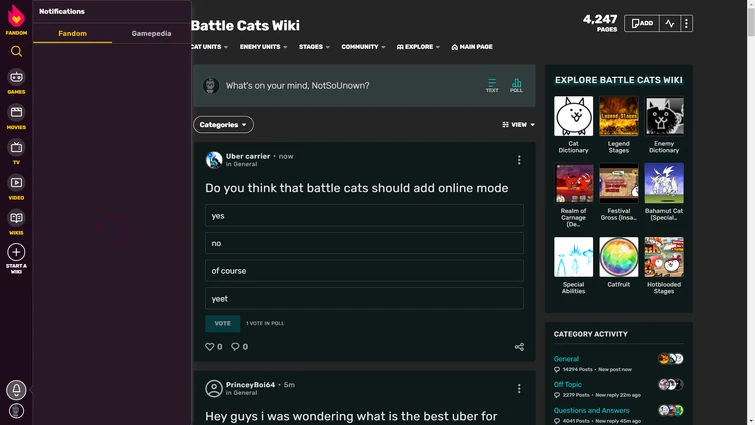
Task: Switch to the Gamepedia notifications tab
Action: 151,33
